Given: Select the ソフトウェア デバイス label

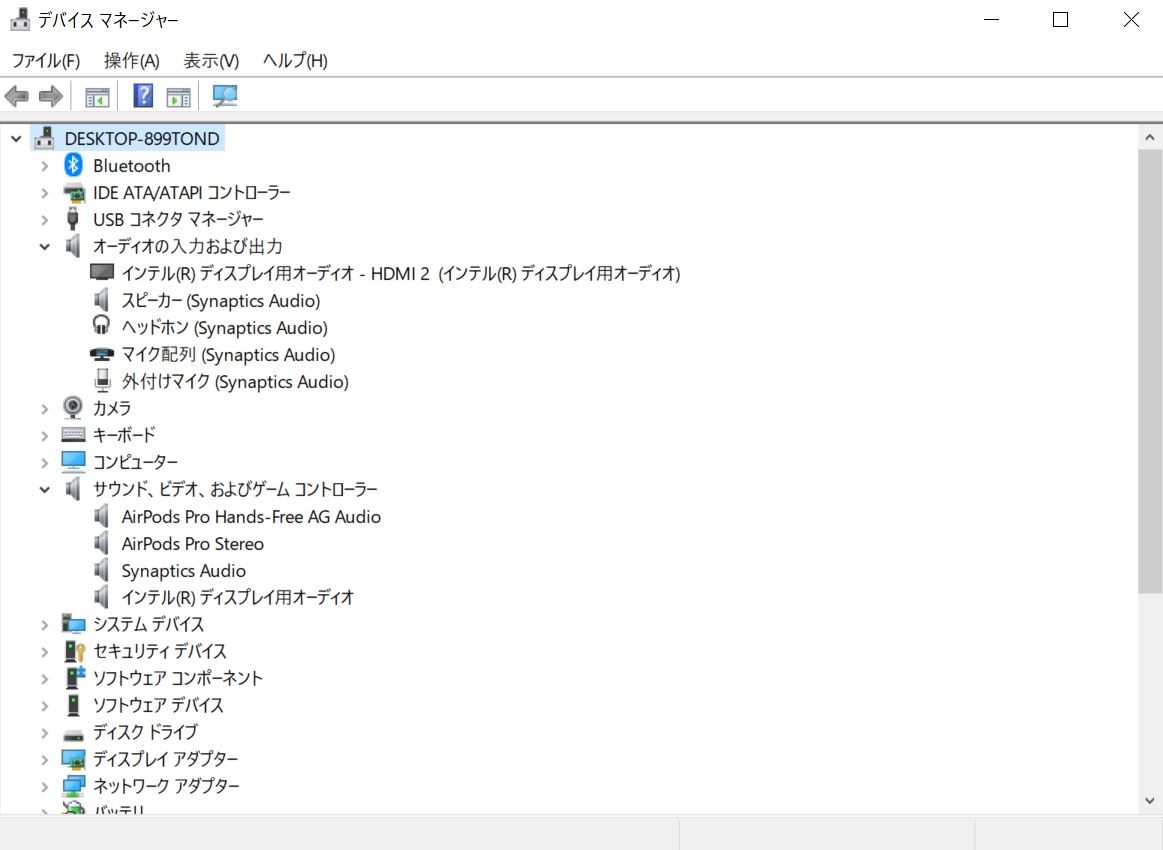Looking at the screenshot, I should tap(157, 705).
